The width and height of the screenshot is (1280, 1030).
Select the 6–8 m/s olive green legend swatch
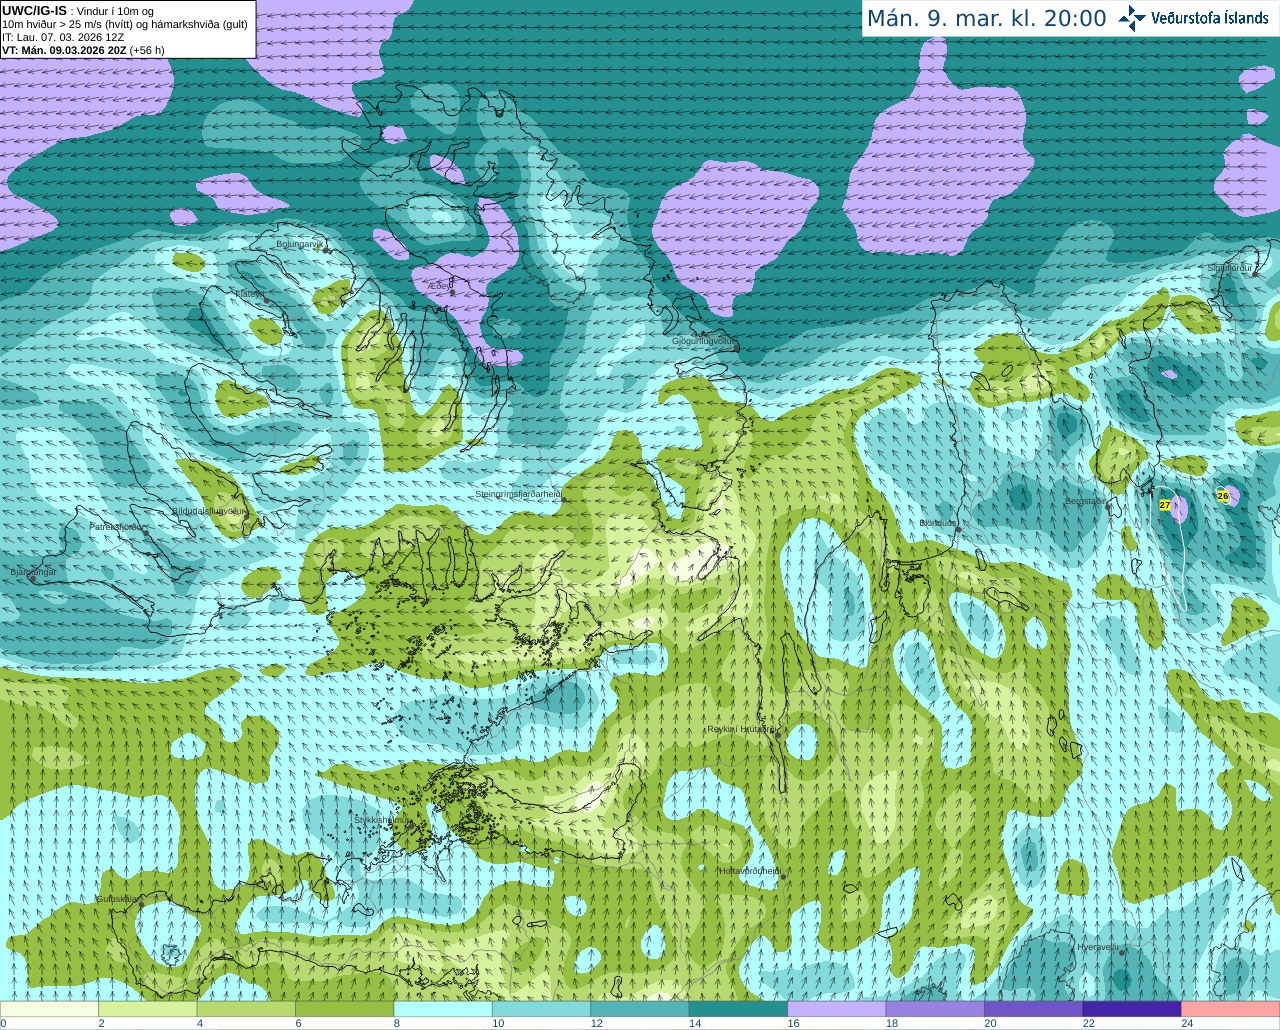click(344, 1009)
